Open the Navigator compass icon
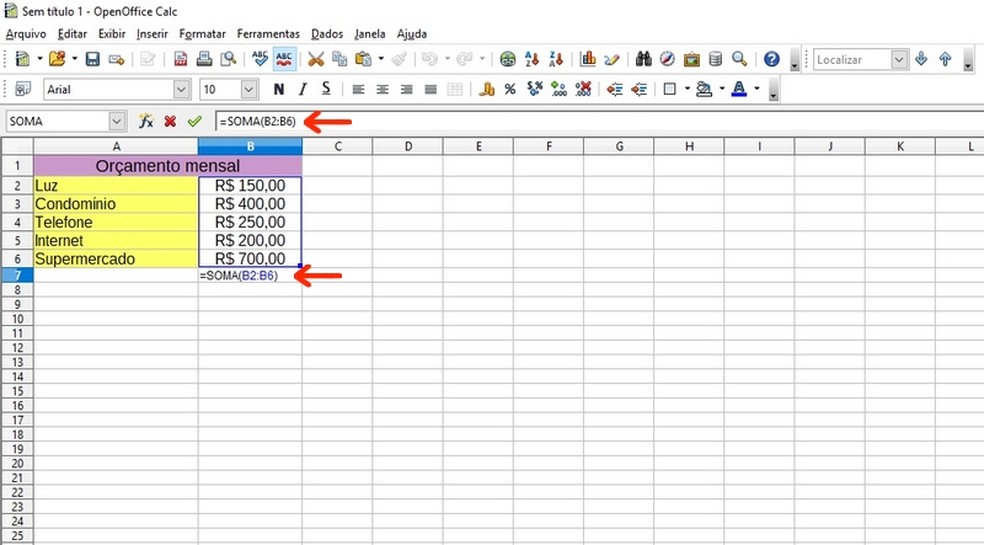984x545 pixels. pos(667,60)
